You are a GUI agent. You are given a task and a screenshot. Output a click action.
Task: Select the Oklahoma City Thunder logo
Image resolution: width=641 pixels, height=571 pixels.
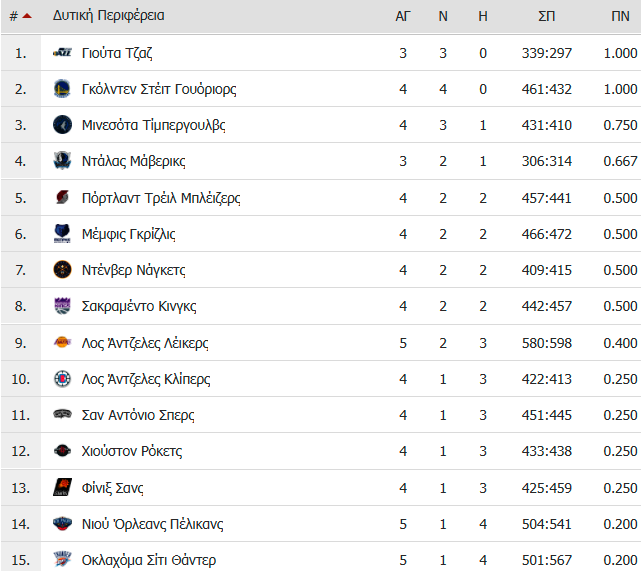pos(62,559)
